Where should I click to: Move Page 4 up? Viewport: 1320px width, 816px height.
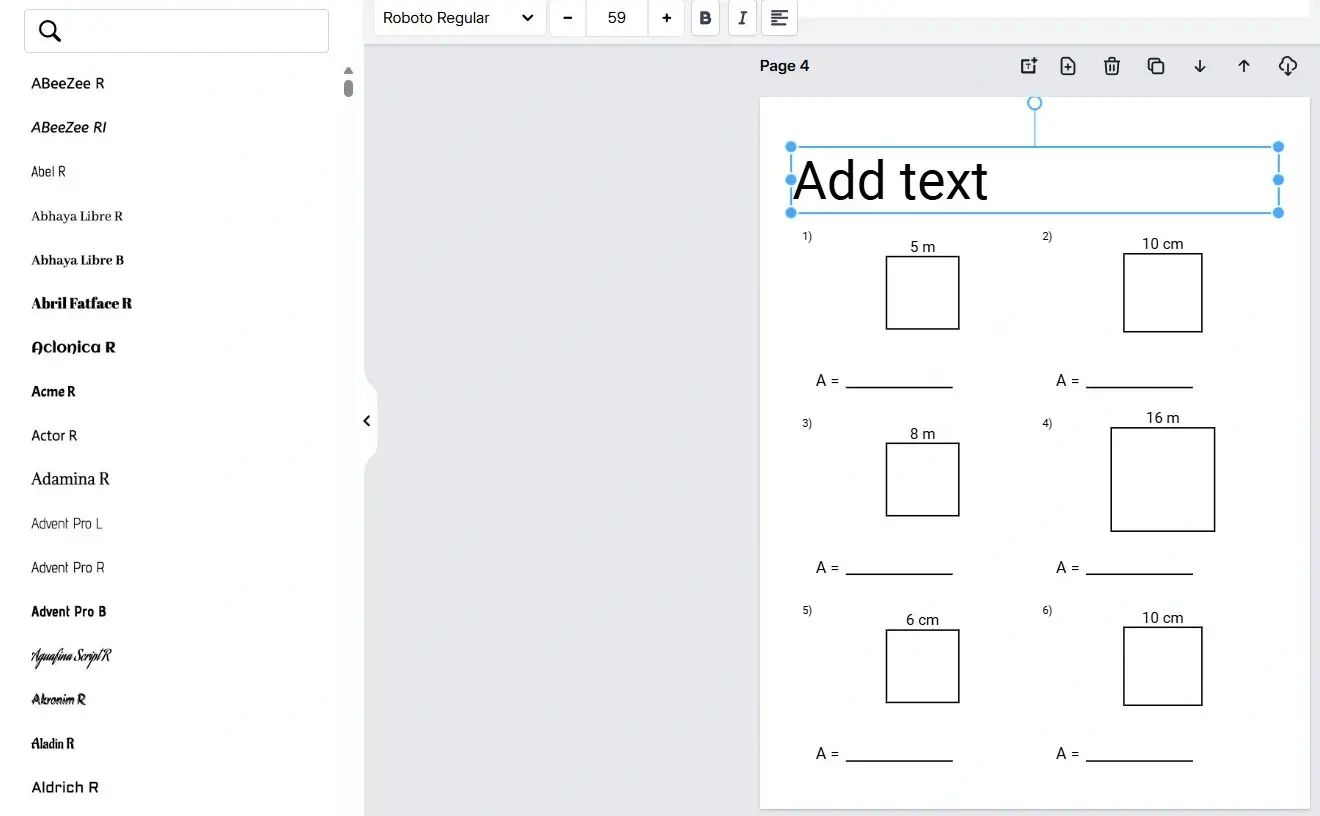pyautogui.click(x=1244, y=66)
